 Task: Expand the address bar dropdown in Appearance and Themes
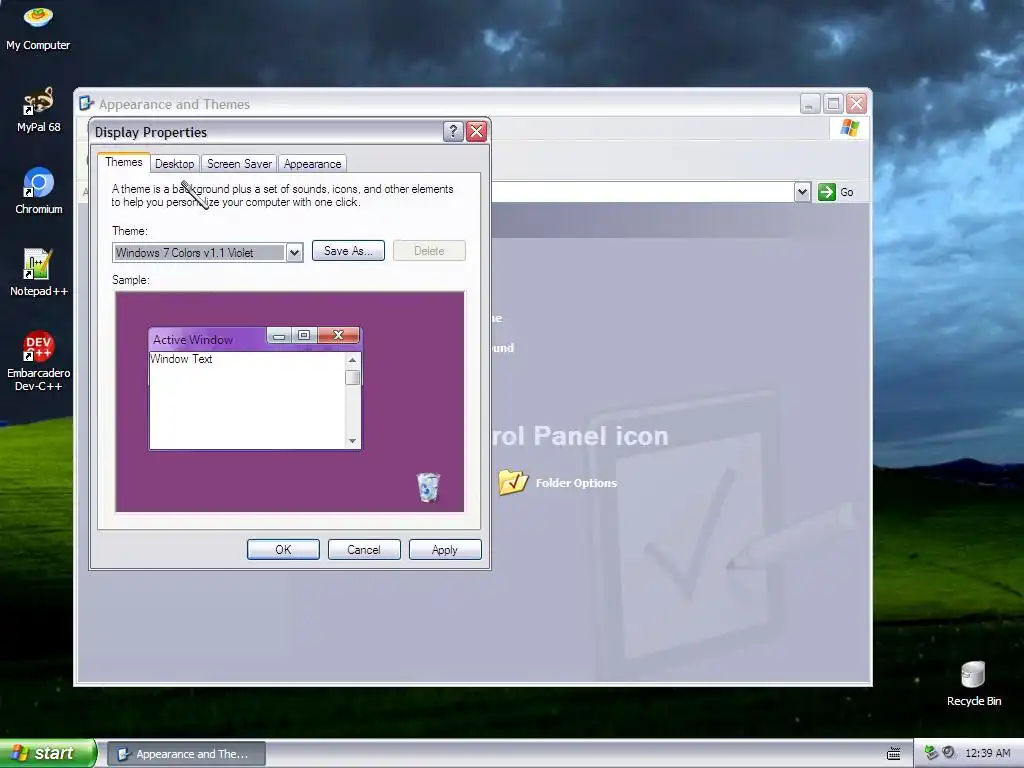[x=803, y=192]
